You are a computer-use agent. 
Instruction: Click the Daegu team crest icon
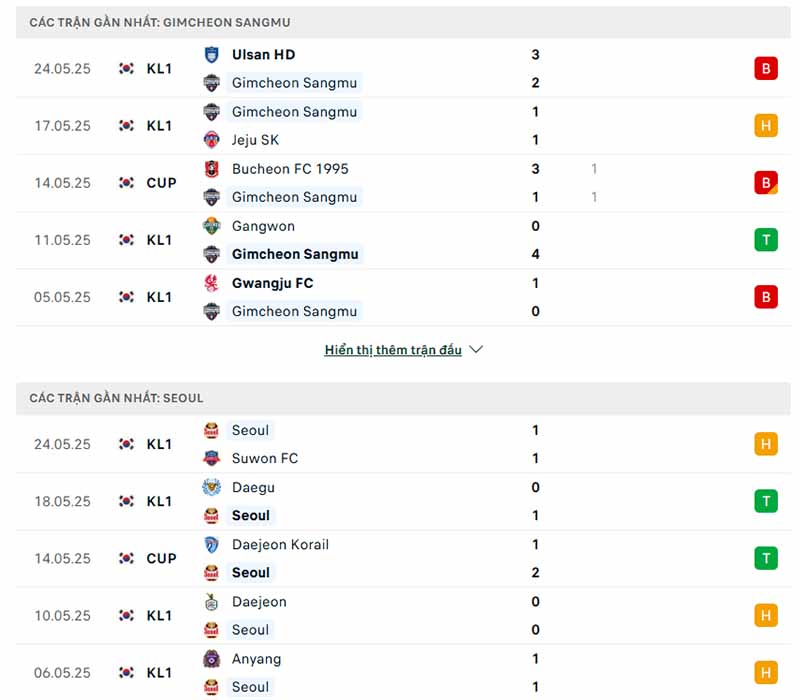tap(211, 488)
